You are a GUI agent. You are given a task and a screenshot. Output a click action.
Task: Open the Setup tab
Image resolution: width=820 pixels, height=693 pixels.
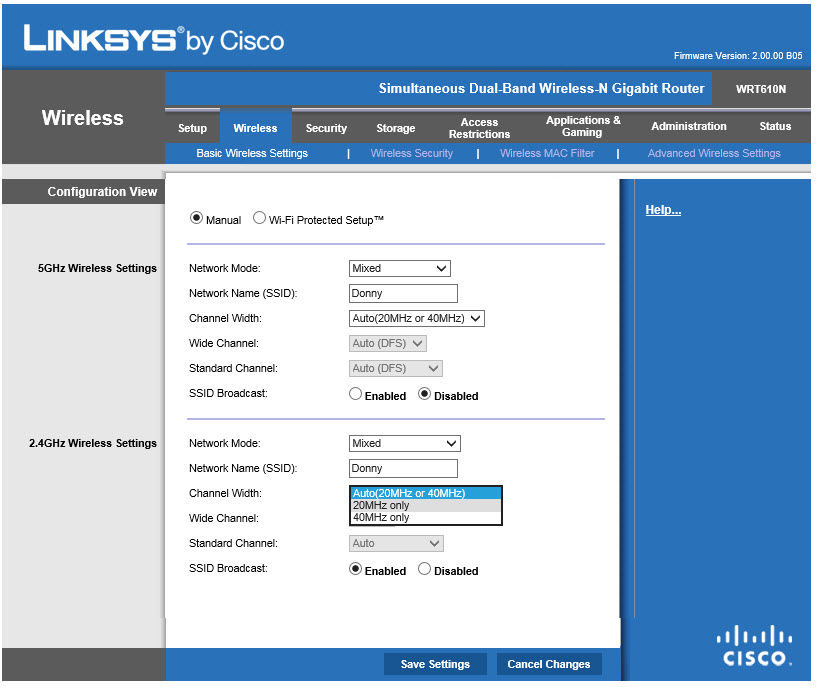192,128
